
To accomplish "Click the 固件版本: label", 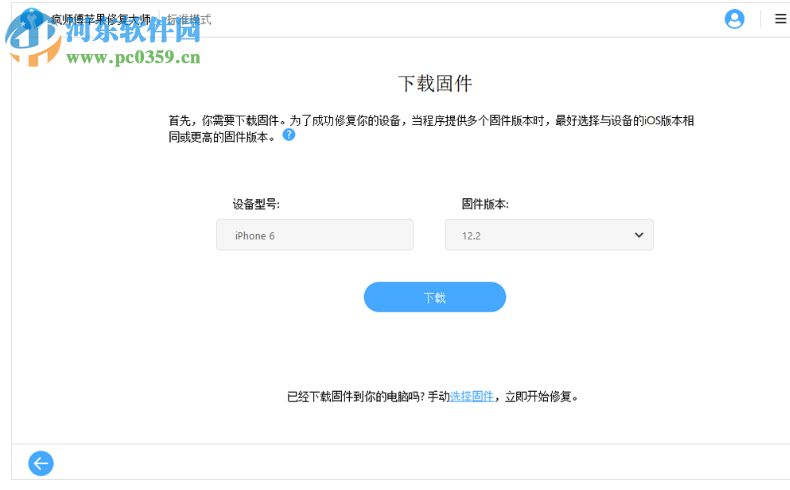I will pyautogui.click(x=485, y=204).
